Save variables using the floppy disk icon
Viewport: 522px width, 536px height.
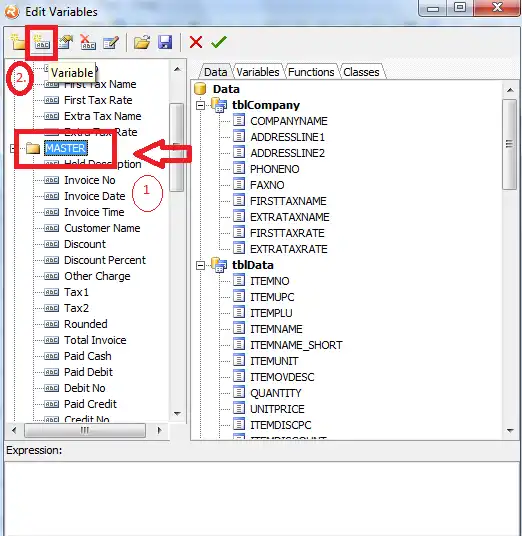[x=165, y=42]
